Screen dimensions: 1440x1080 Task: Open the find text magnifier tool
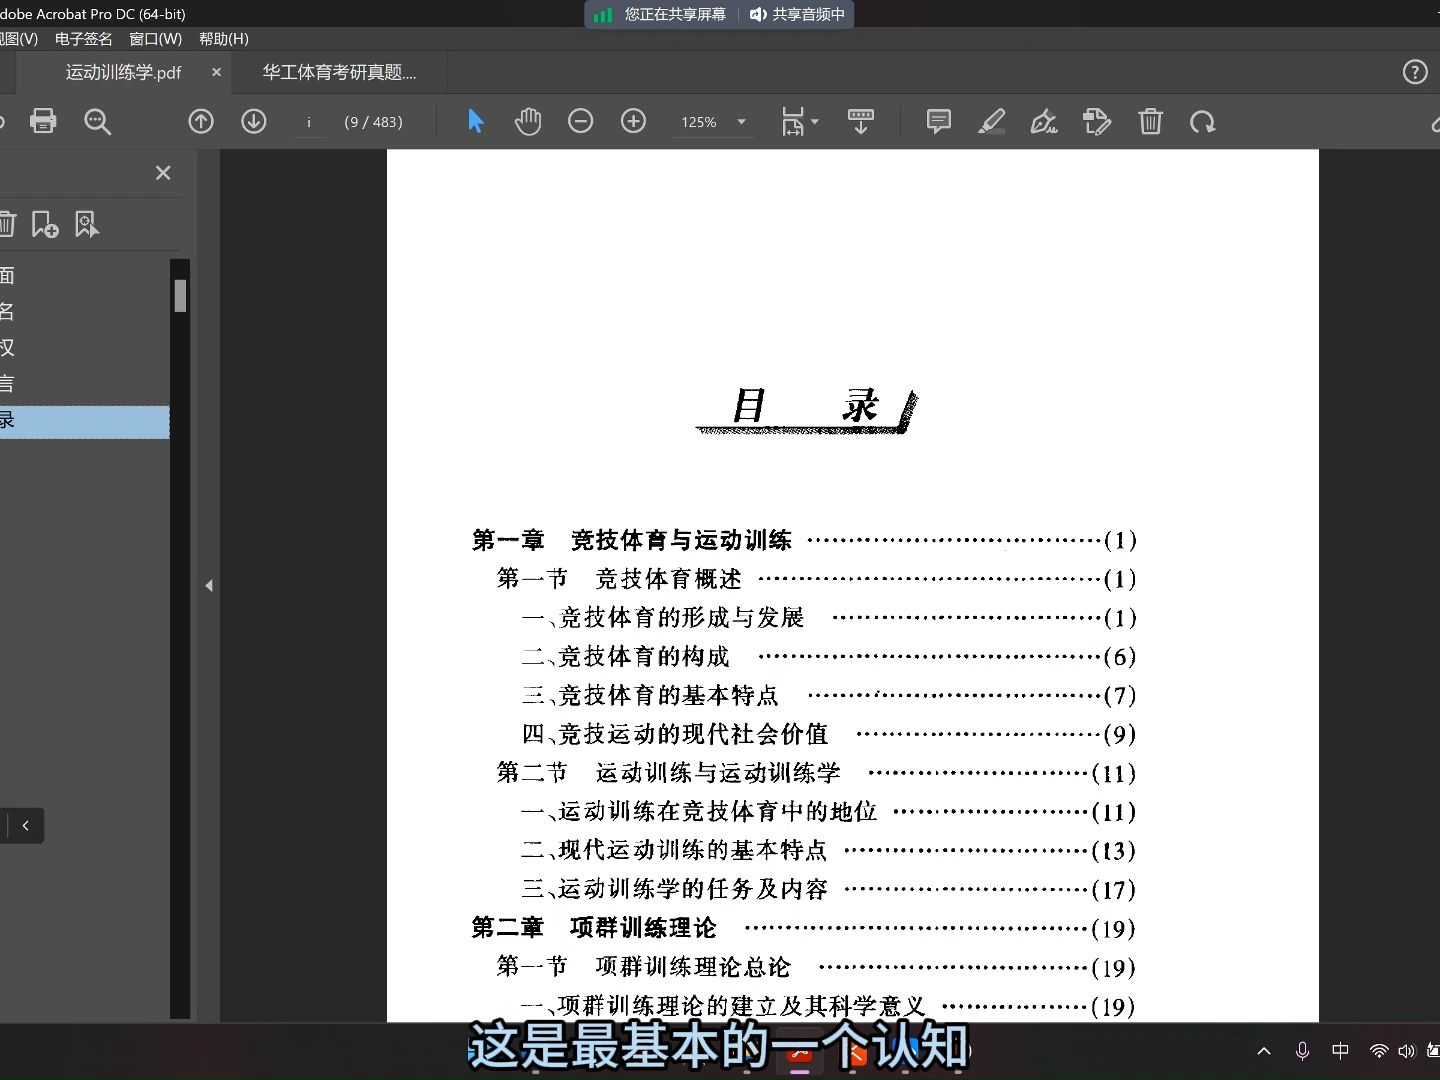tap(97, 122)
